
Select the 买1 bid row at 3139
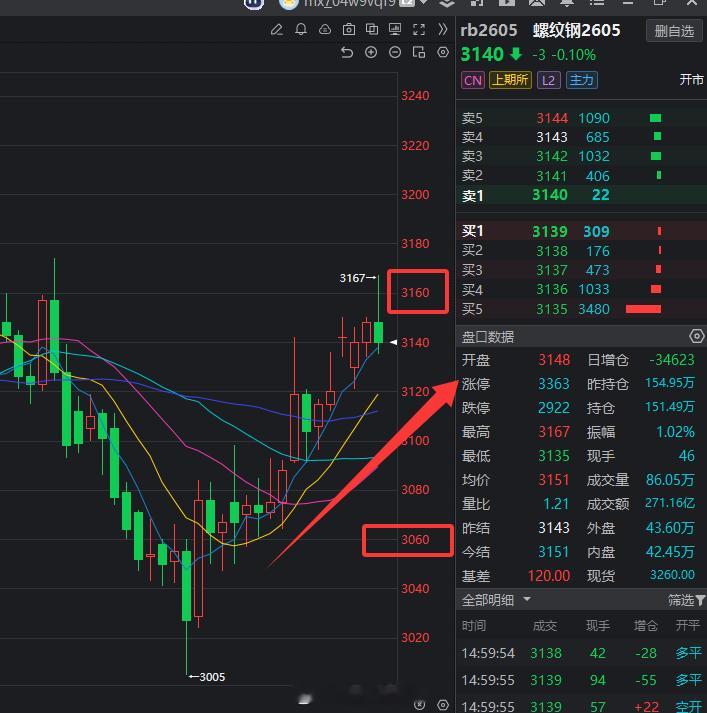pyautogui.click(x=581, y=231)
